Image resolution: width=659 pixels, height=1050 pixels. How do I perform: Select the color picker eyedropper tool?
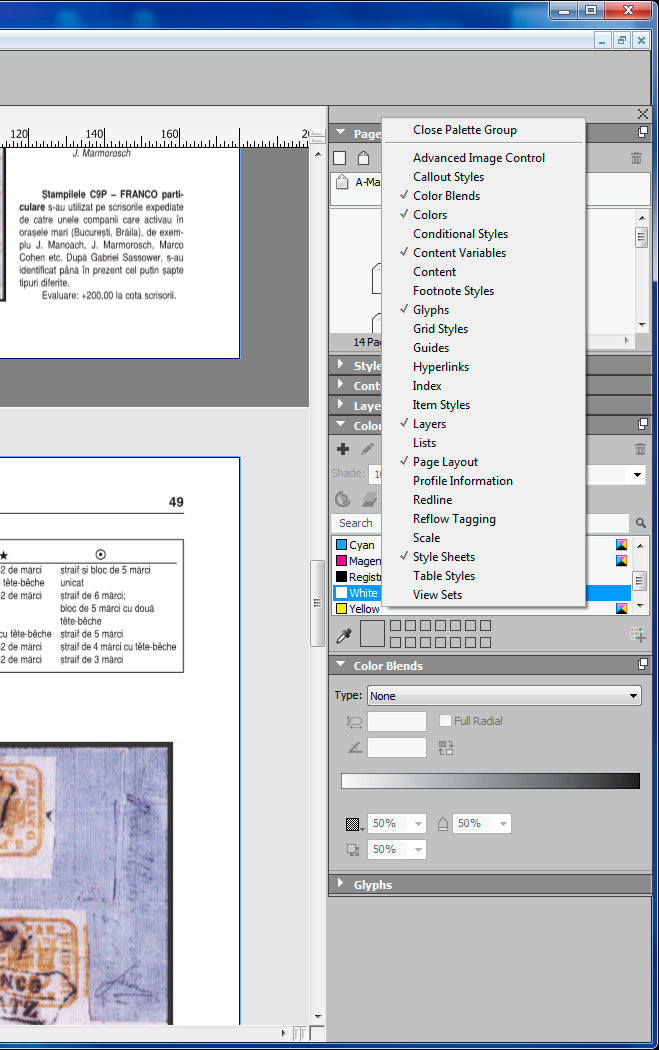(343, 634)
